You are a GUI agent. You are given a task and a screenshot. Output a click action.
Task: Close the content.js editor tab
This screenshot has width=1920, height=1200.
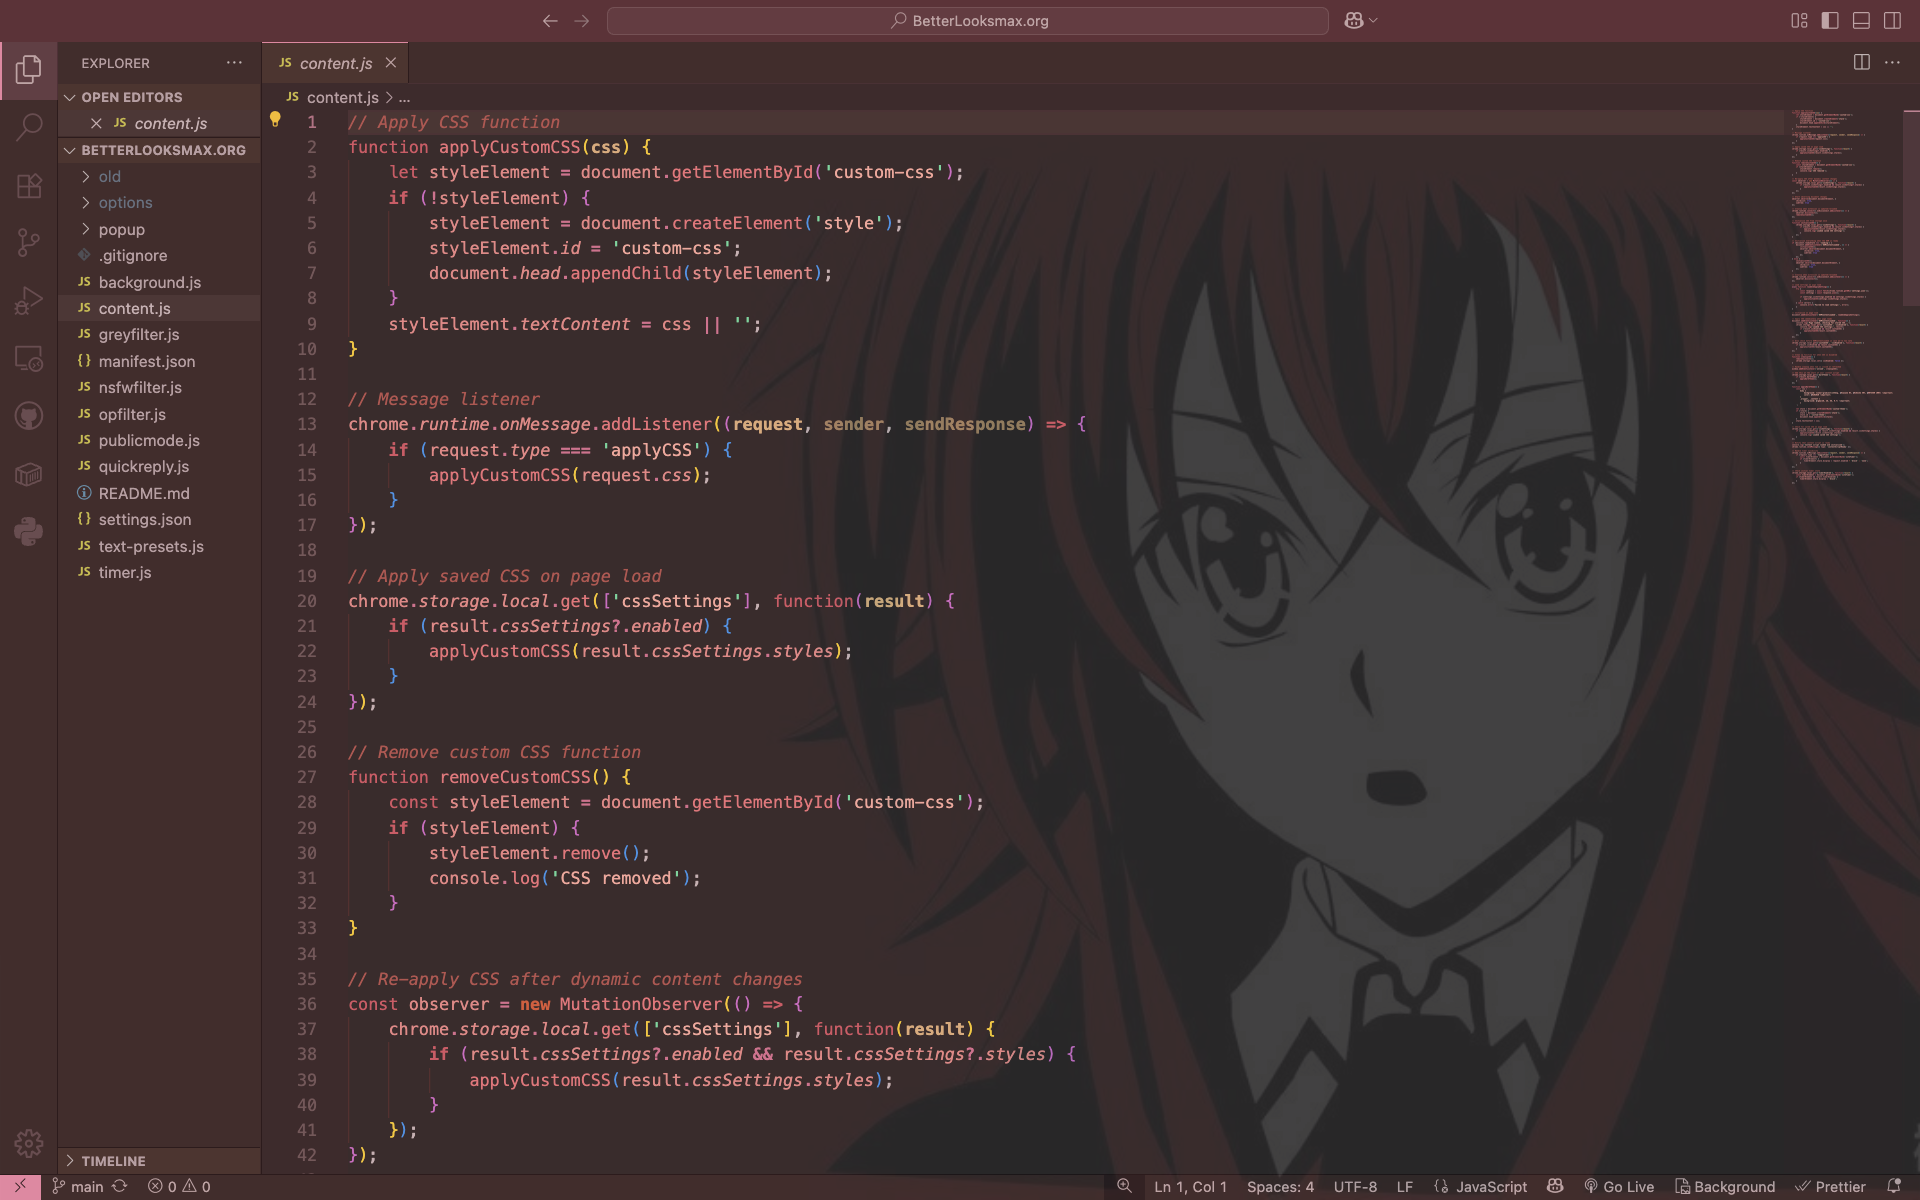(x=391, y=63)
